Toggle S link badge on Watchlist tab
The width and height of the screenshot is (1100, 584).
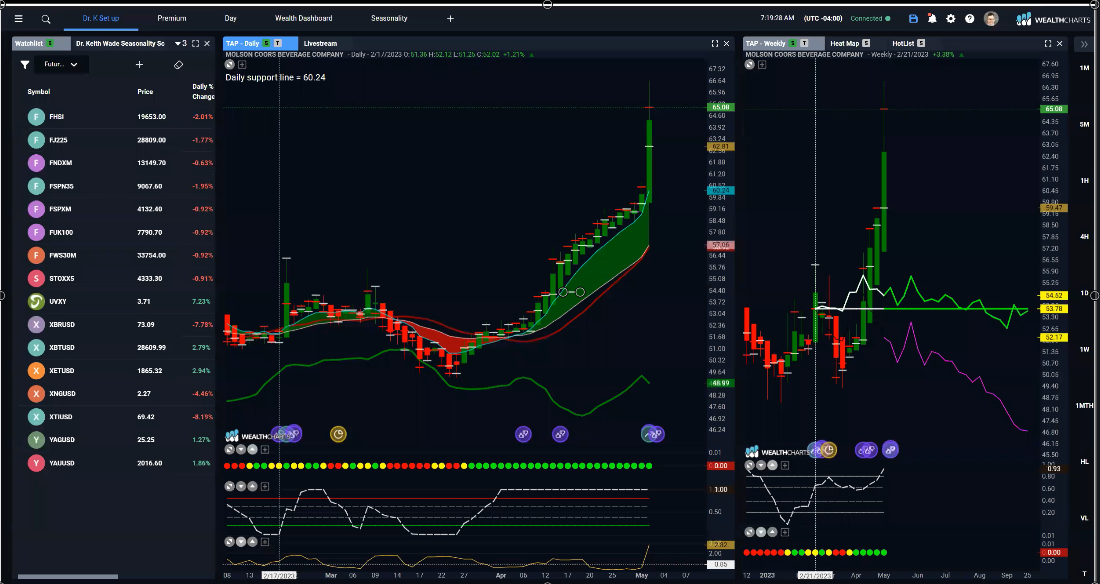(50, 44)
